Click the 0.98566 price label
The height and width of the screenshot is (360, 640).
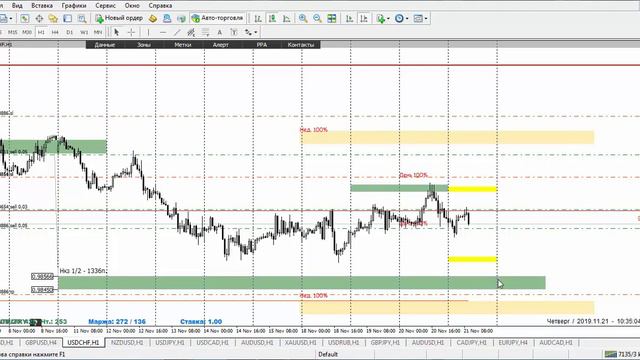42,277
